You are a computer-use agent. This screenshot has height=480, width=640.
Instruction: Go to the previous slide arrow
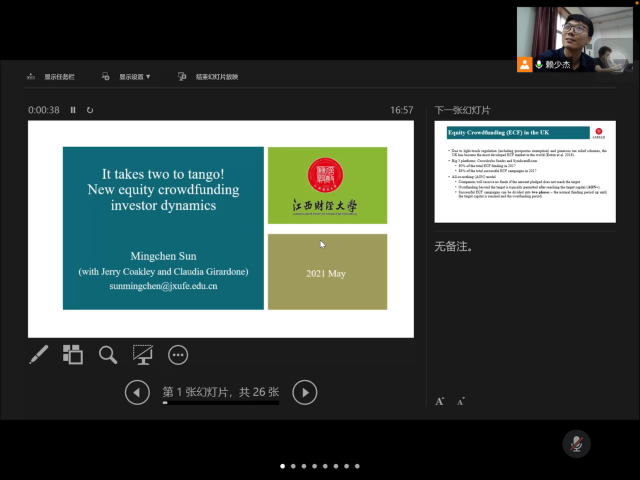[137, 393]
